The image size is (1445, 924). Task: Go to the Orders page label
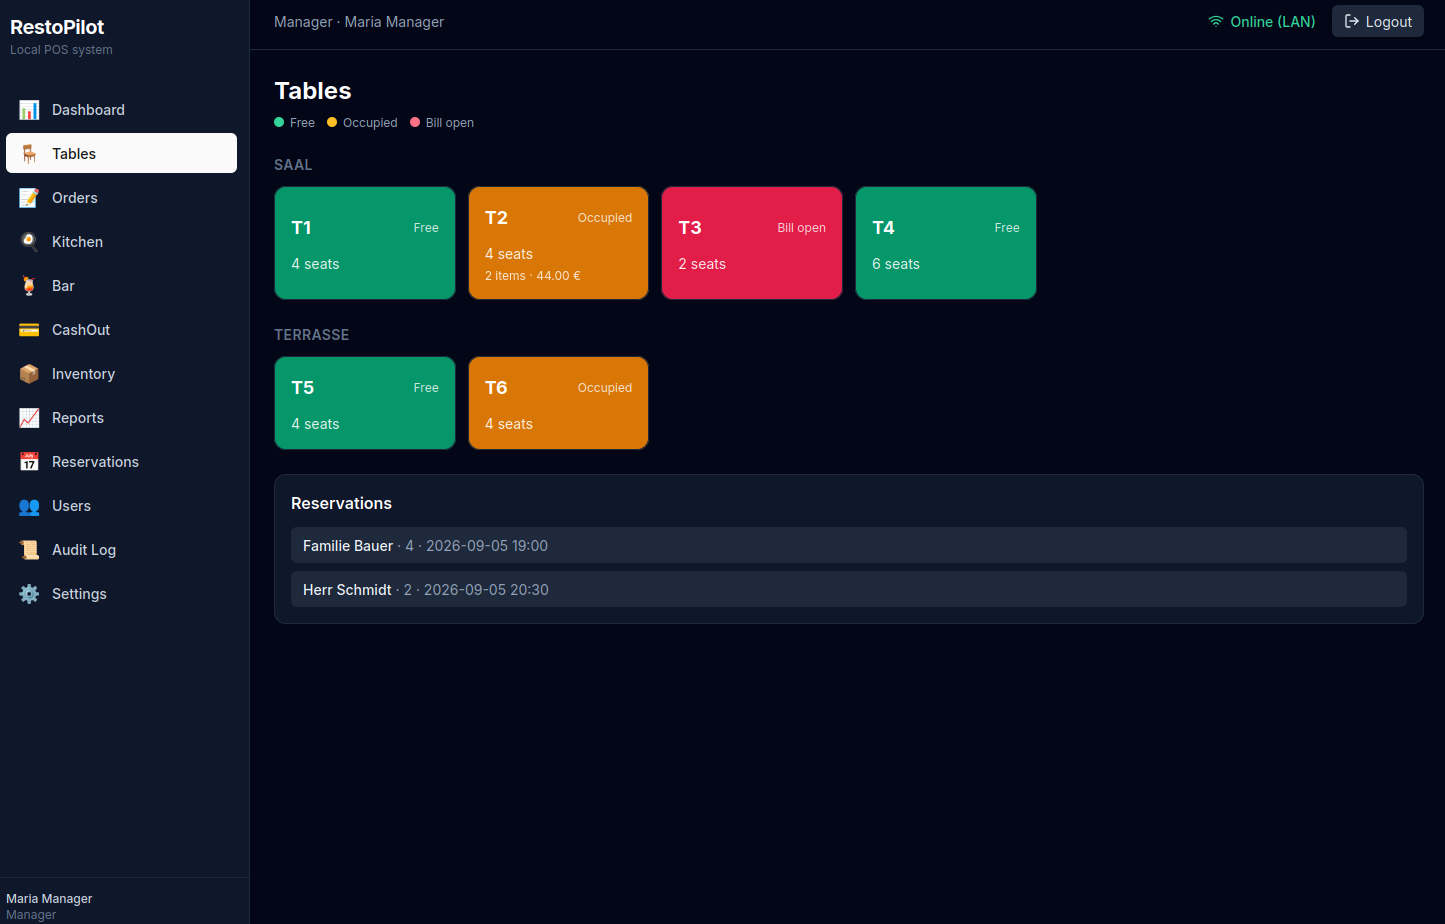[75, 198]
